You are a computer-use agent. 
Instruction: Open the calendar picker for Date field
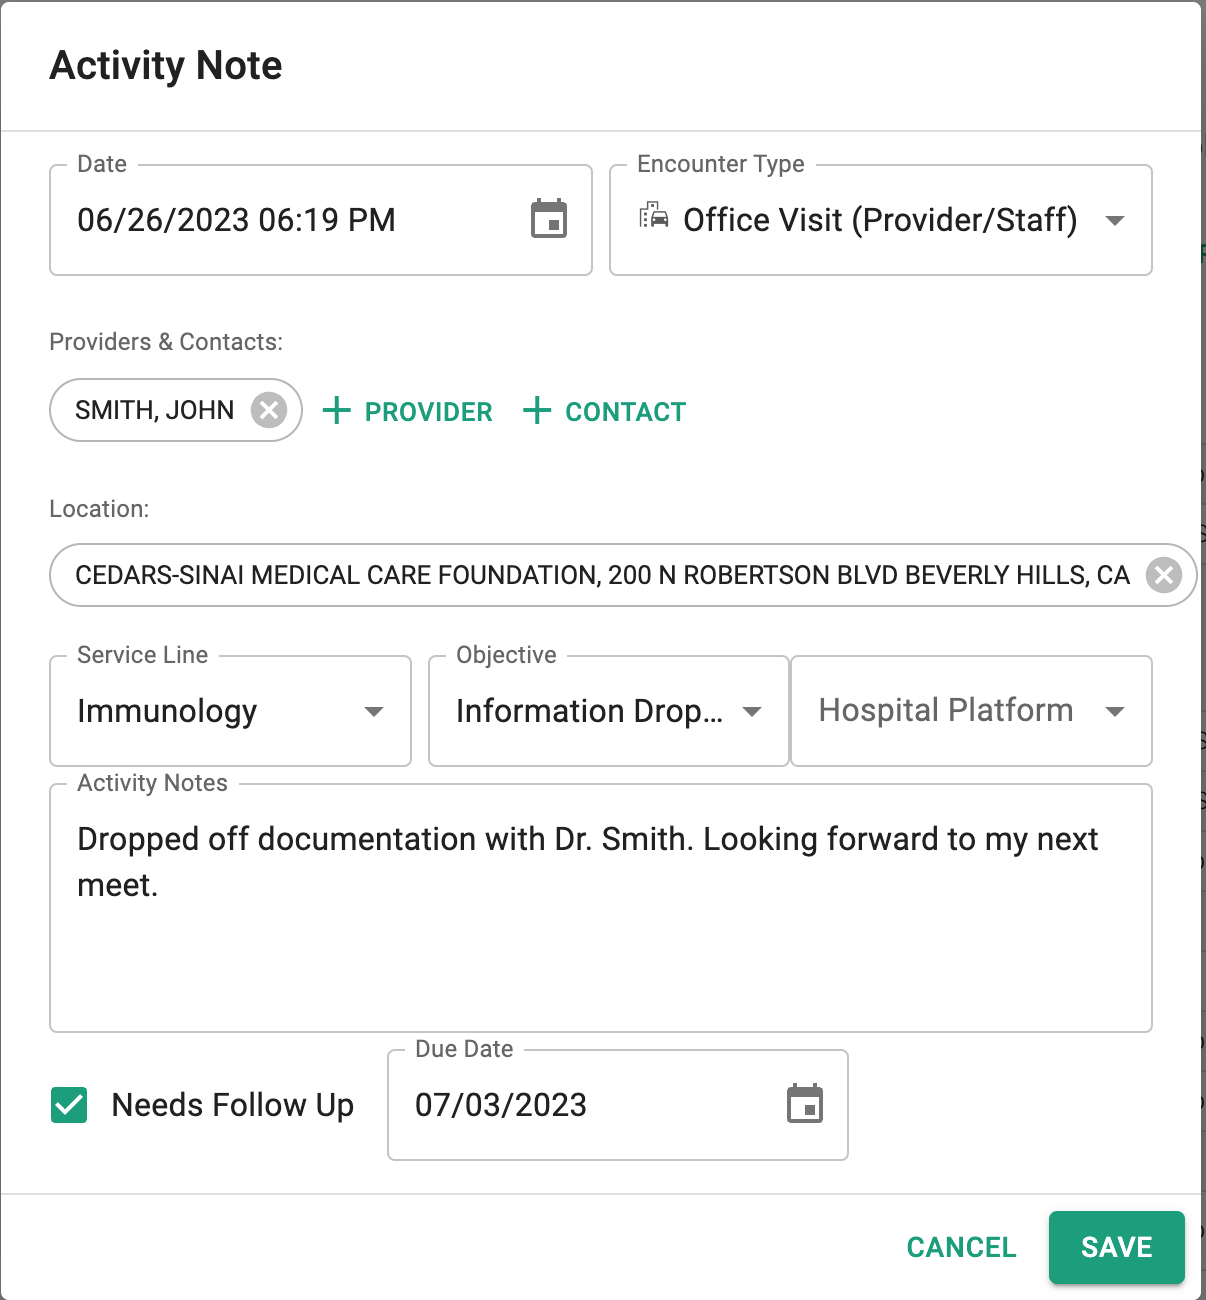[x=549, y=219]
